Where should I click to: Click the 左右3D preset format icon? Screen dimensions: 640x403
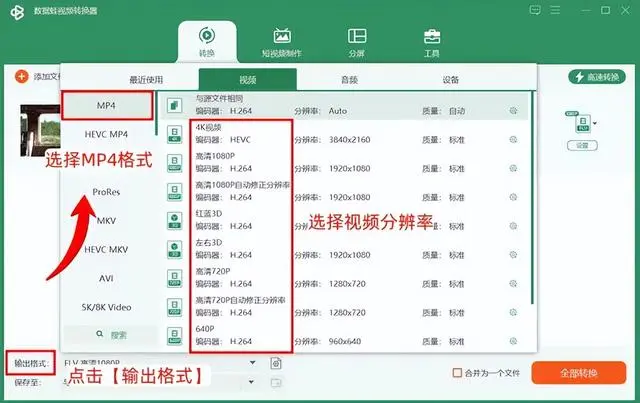[175, 249]
